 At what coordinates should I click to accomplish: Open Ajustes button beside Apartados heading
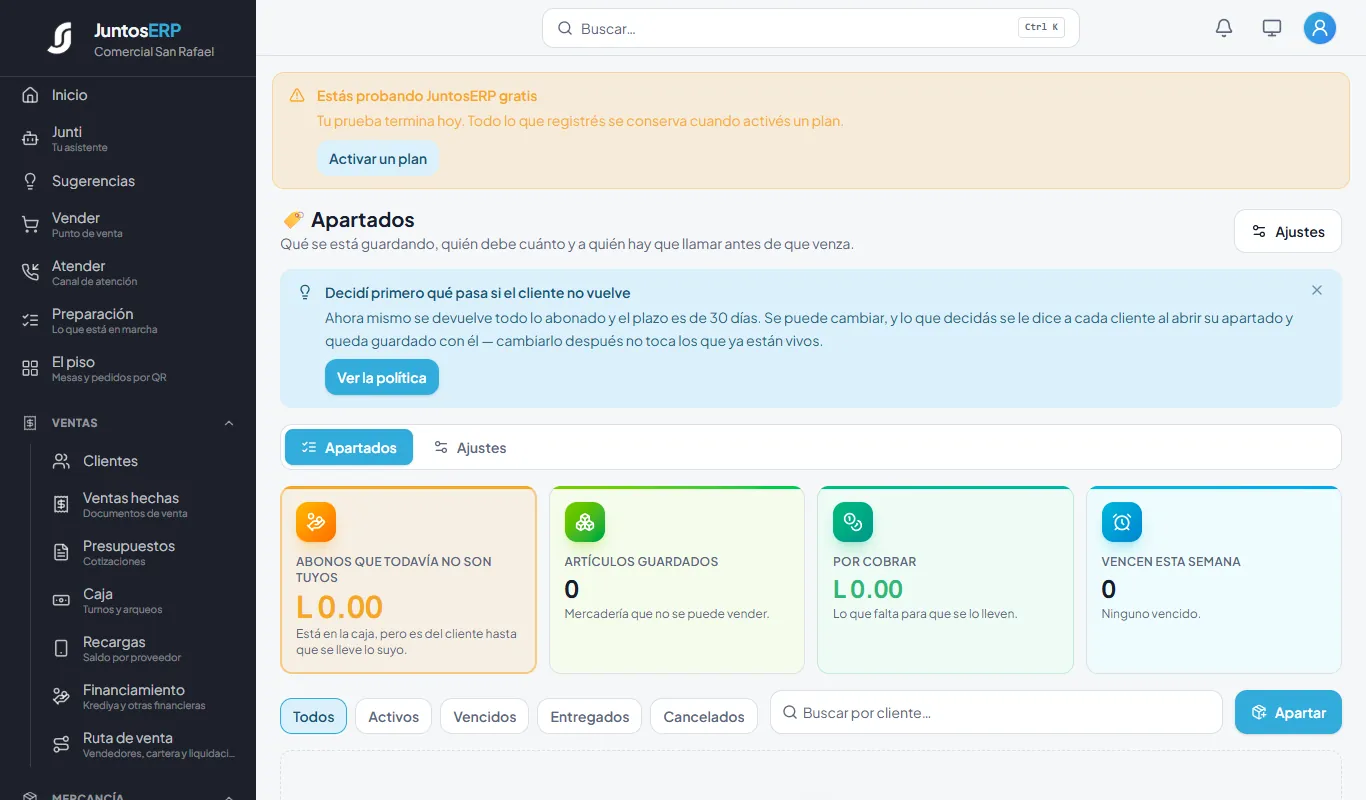1288,231
